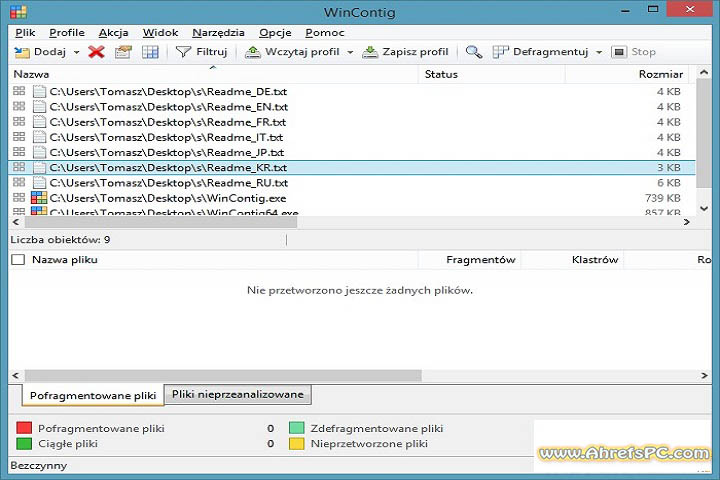Screen dimensions: 720x480
Task: Open the Opcje menu
Action: [275, 33]
